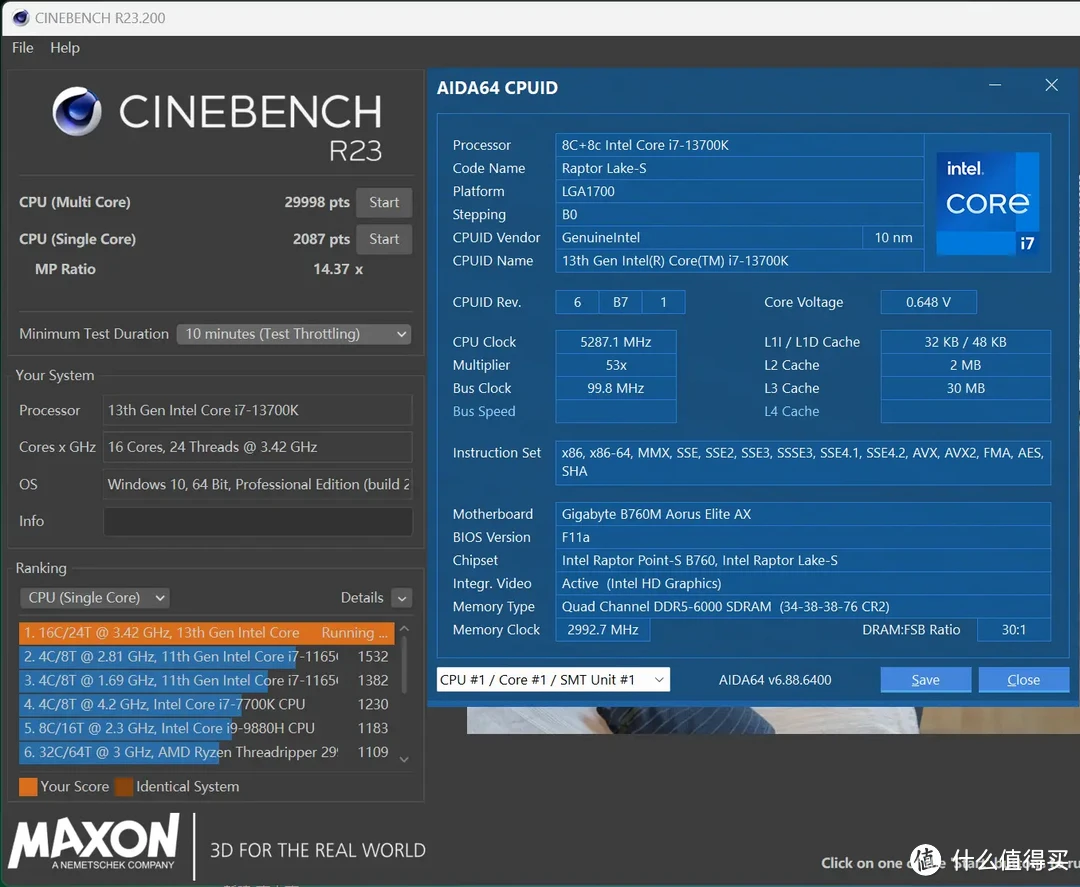The width and height of the screenshot is (1080, 887).
Task: Click the Memory Type value Quad Channel DDR5-6000
Action: coord(803,607)
